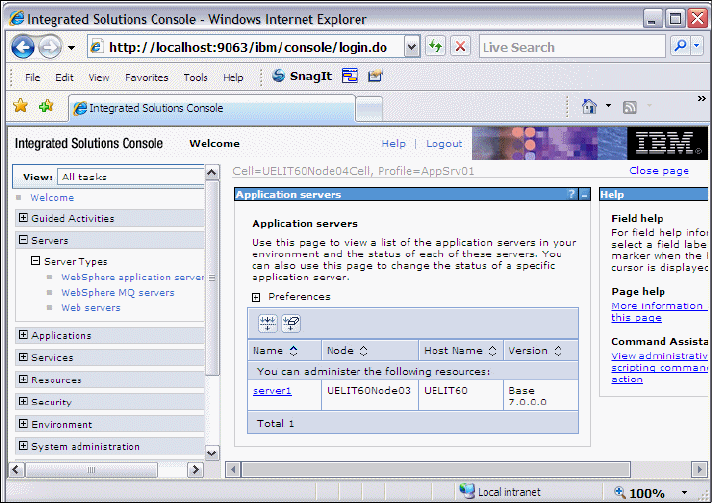
Task: Click the address bar URL field
Action: click(245, 47)
